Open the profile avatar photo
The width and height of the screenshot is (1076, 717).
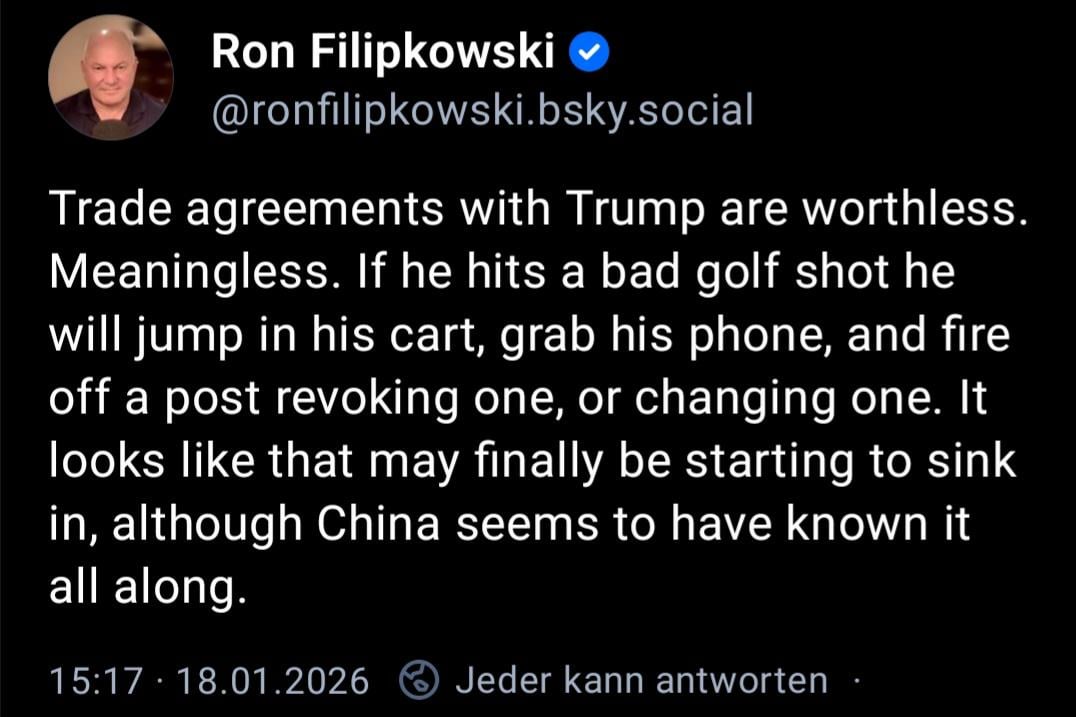tap(110, 77)
